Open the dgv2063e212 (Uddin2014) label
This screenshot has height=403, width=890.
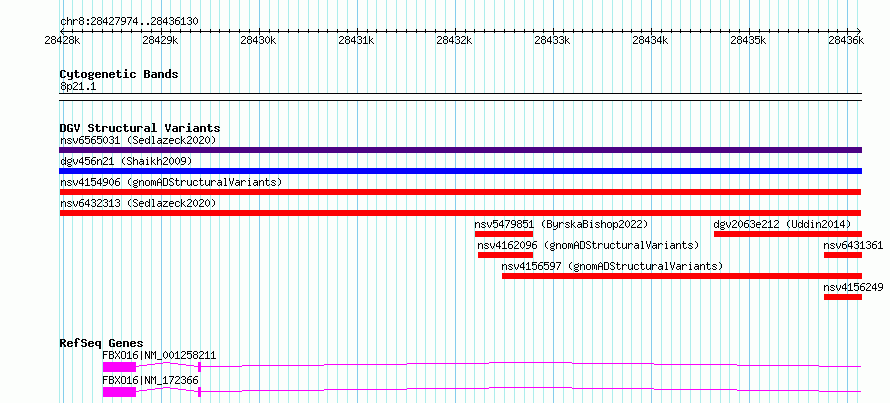click(x=782, y=224)
